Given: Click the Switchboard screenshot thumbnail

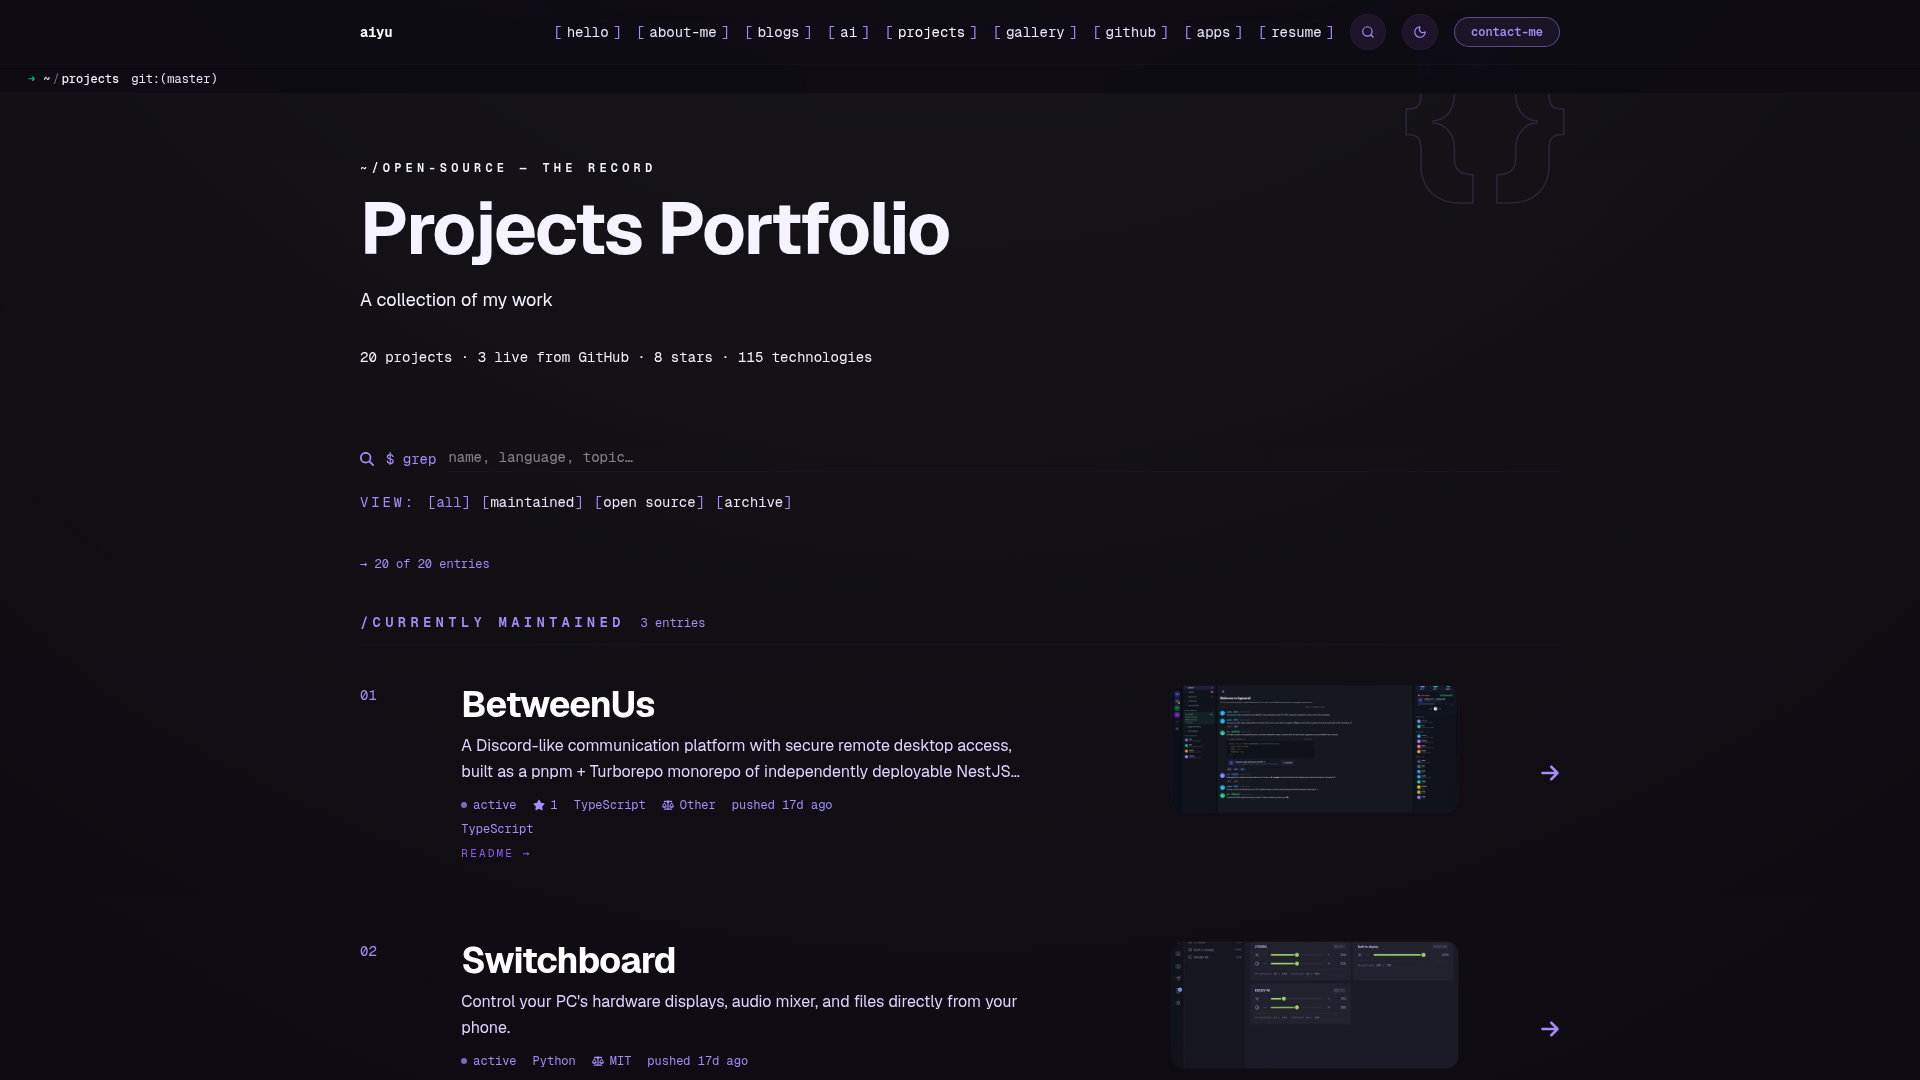Looking at the screenshot, I should [x=1315, y=1004].
